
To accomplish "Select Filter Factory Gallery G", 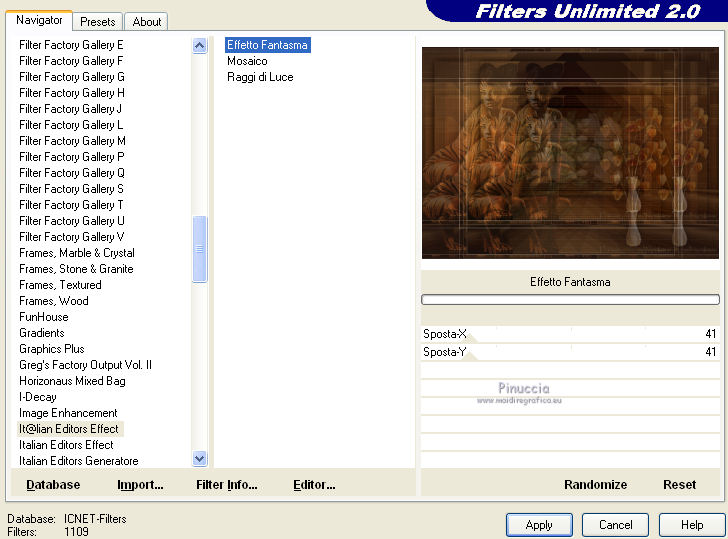I will point(72,77).
